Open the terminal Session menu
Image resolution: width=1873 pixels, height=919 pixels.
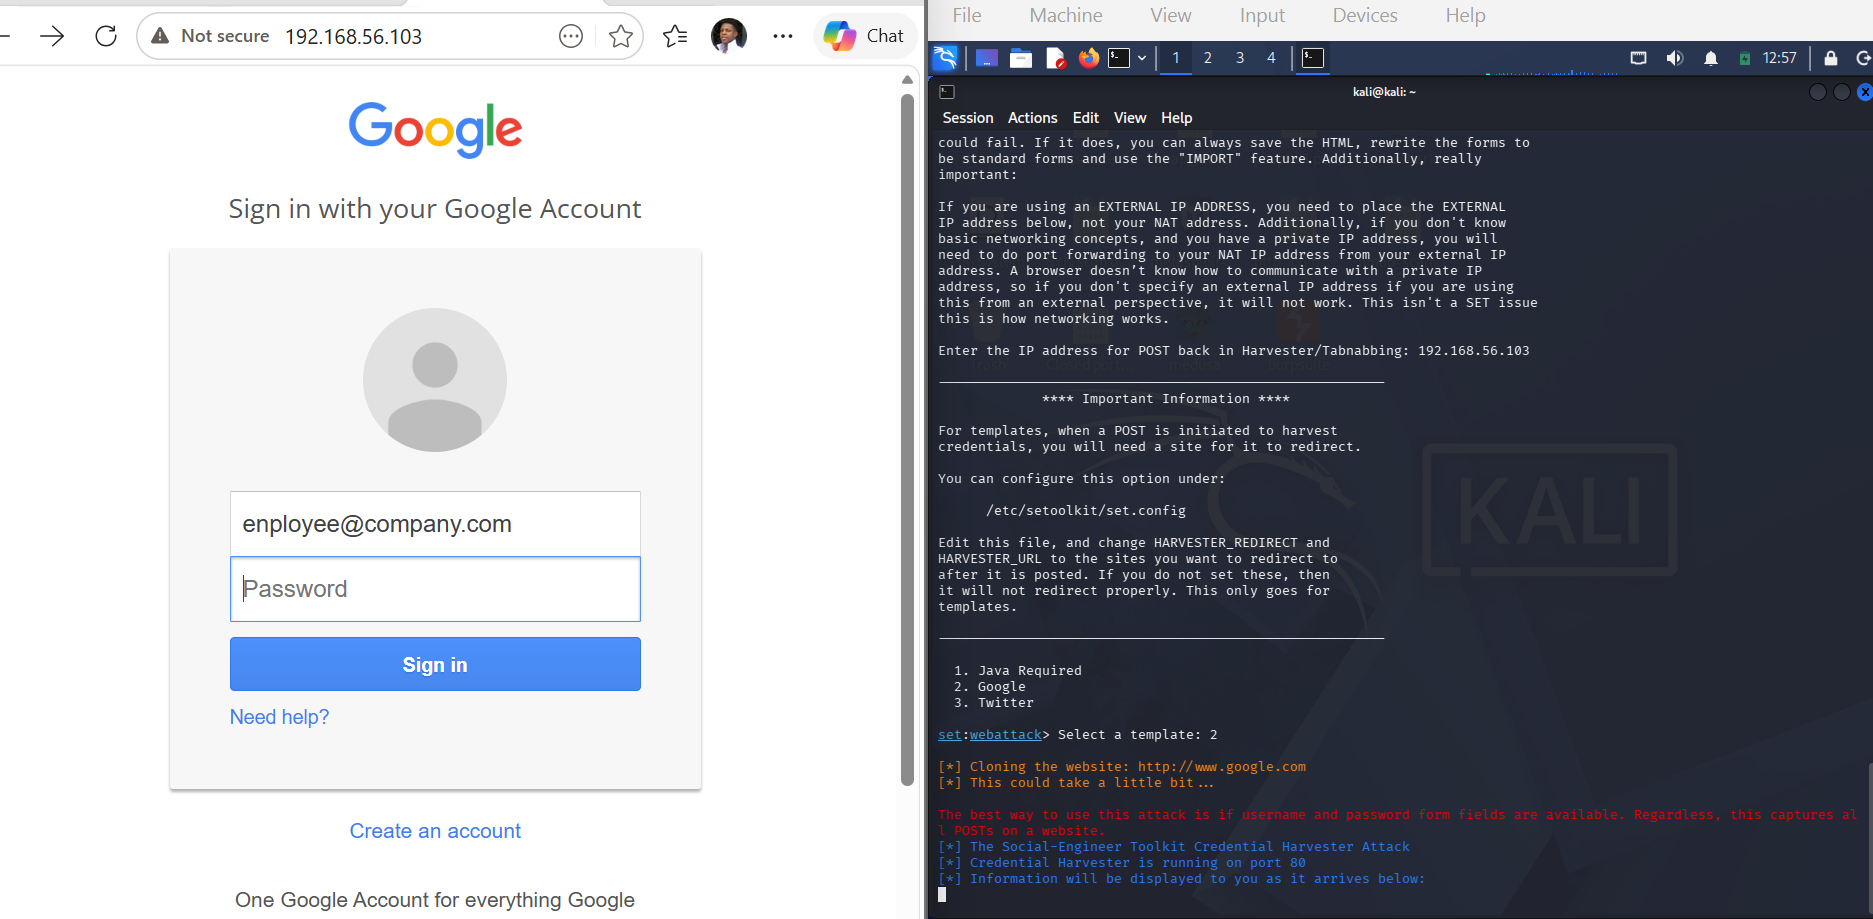(x=968, y=118)
